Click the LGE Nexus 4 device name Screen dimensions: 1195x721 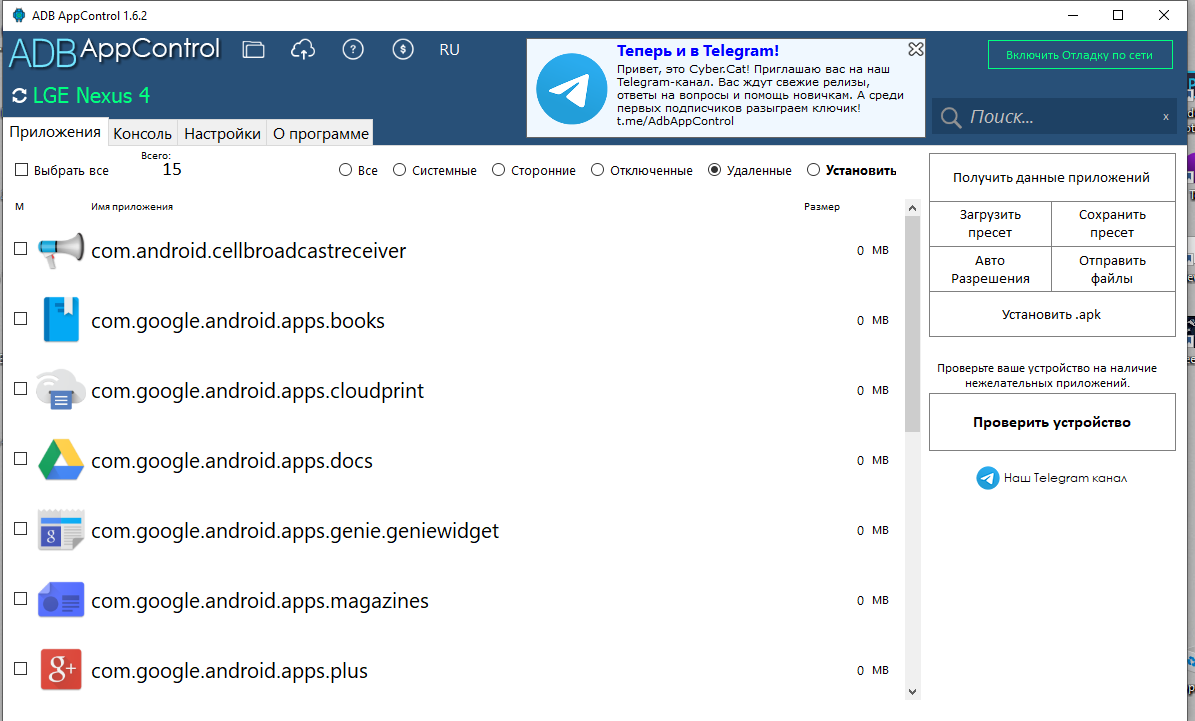pos(91,95)
